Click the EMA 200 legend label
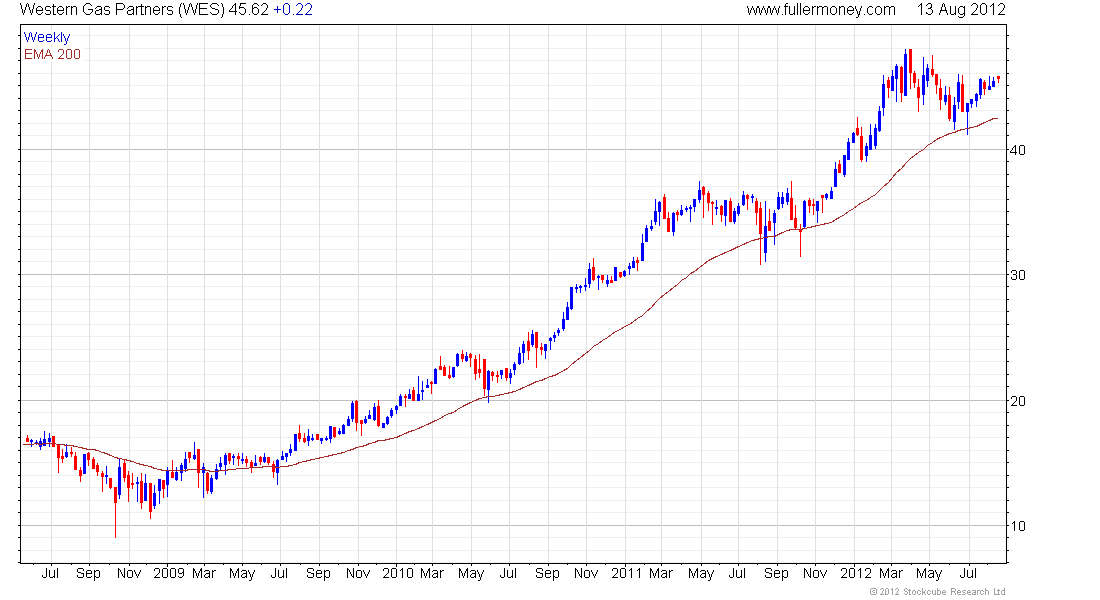1100x600 pixels. click(x=52, y=54)
